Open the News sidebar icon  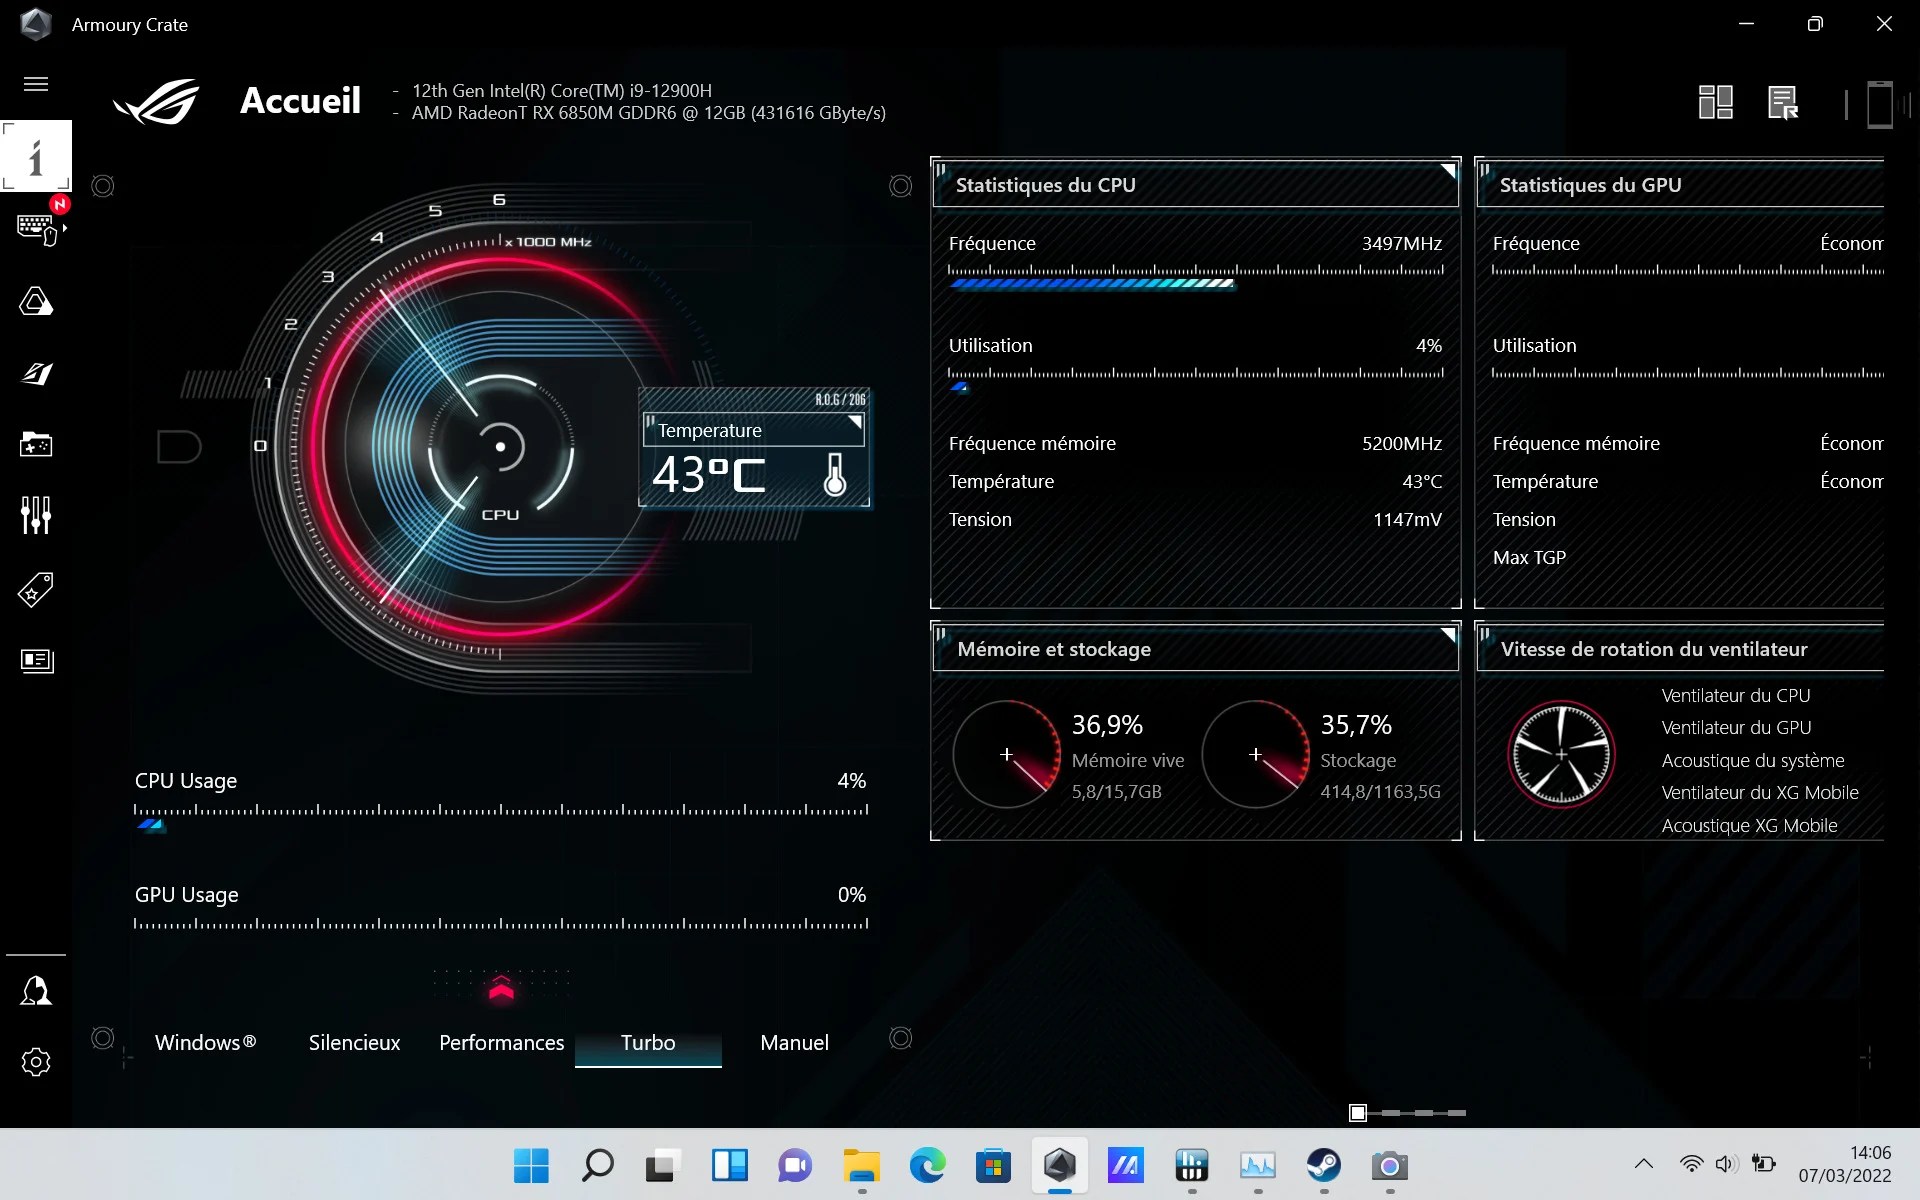click(36, 661)
